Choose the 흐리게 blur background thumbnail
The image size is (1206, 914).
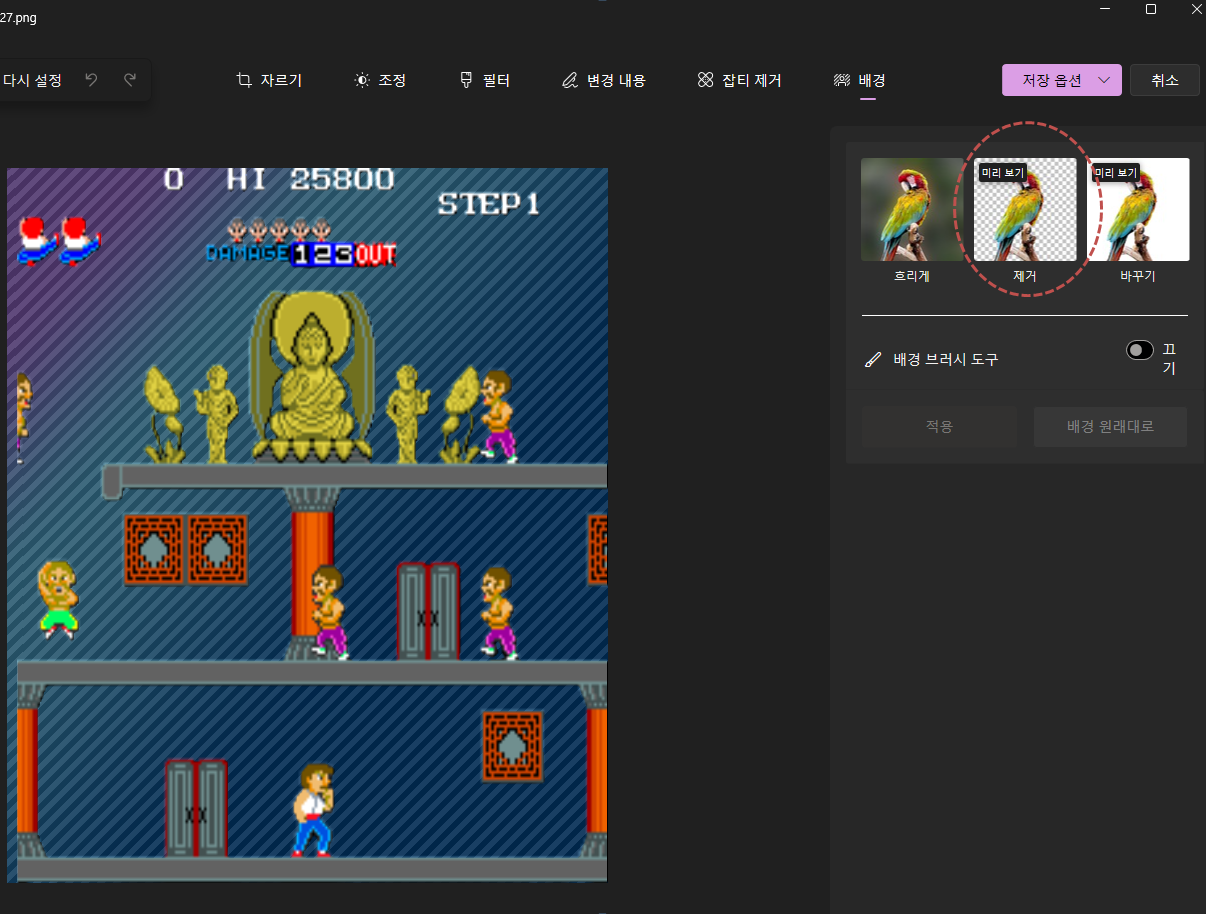coord(912,209)
